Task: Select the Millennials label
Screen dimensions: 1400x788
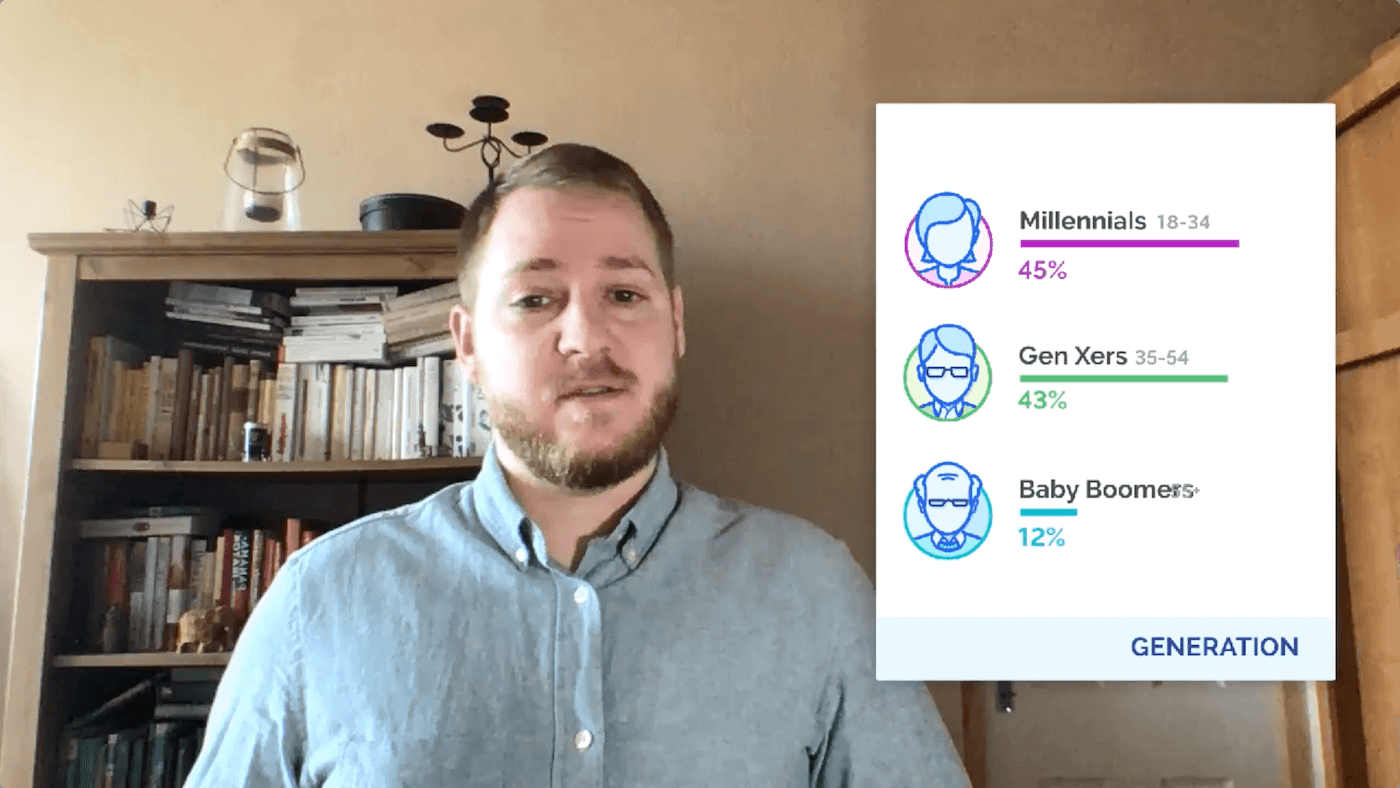Action: pos(1082,221)
